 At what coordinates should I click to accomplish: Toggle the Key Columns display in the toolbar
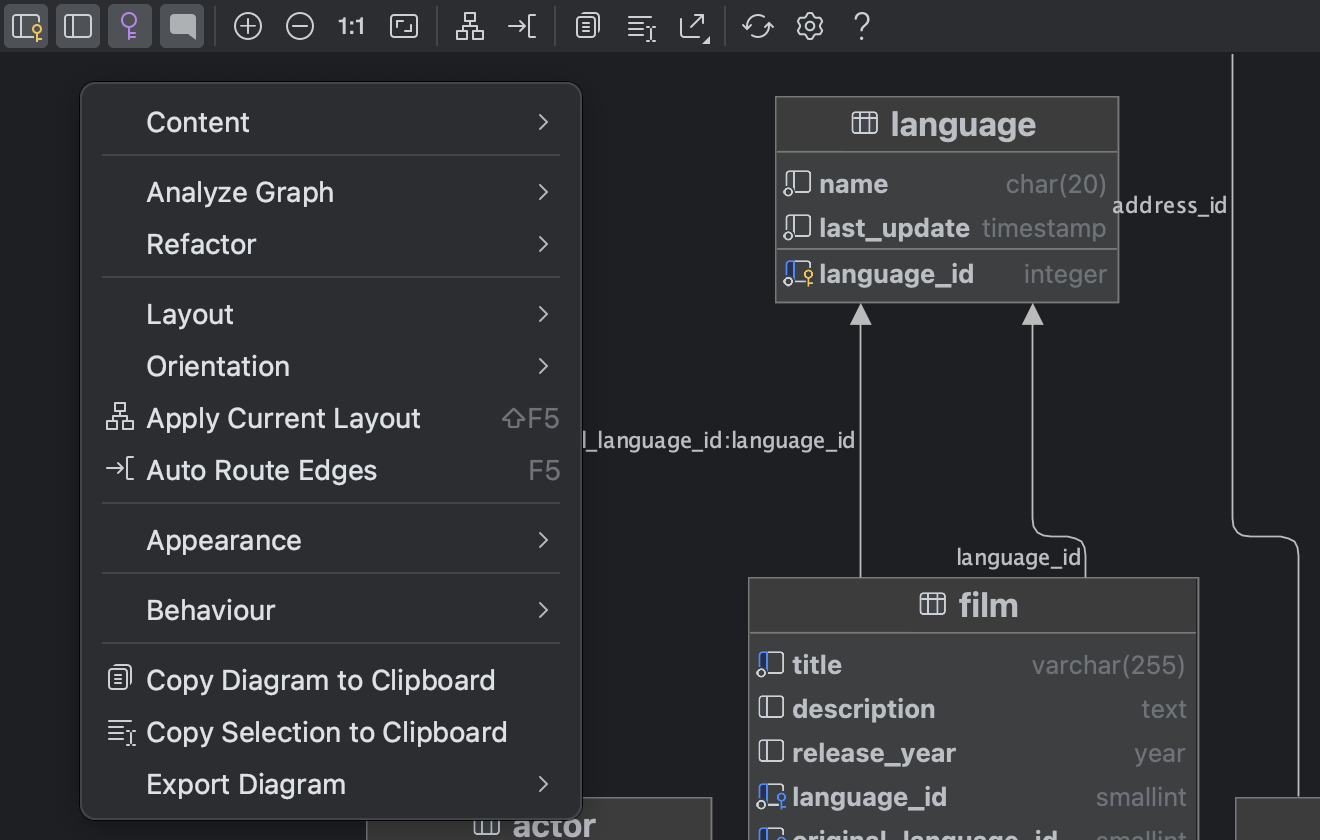pos(26,26)
